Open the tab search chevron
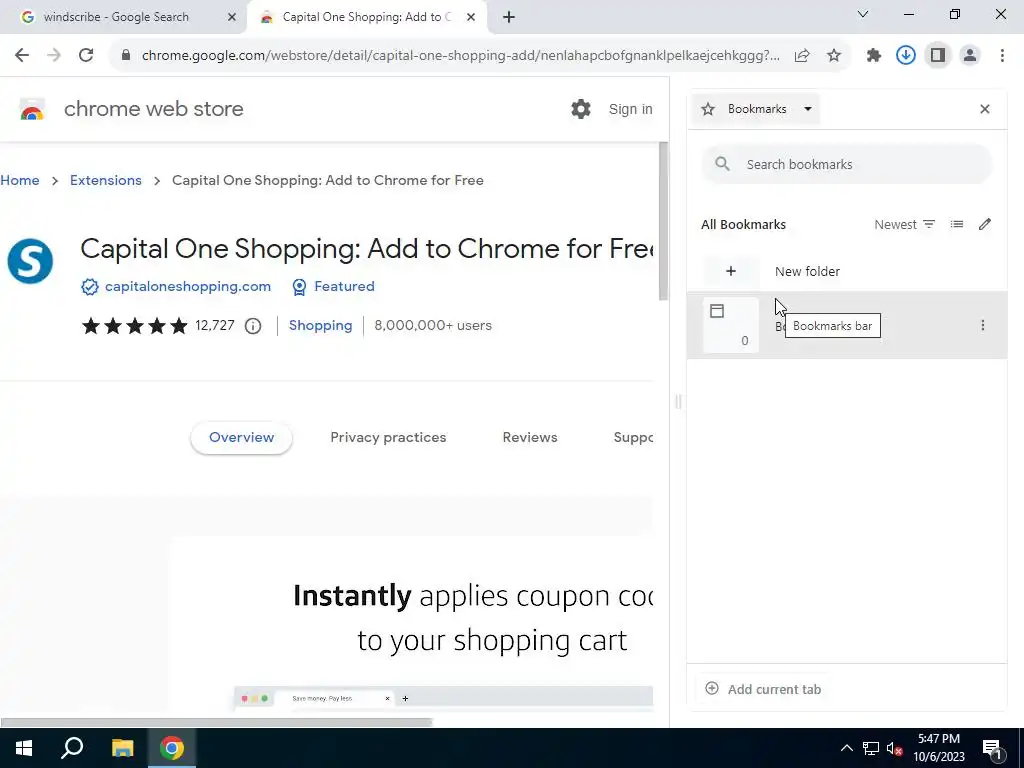 (863, 14)
